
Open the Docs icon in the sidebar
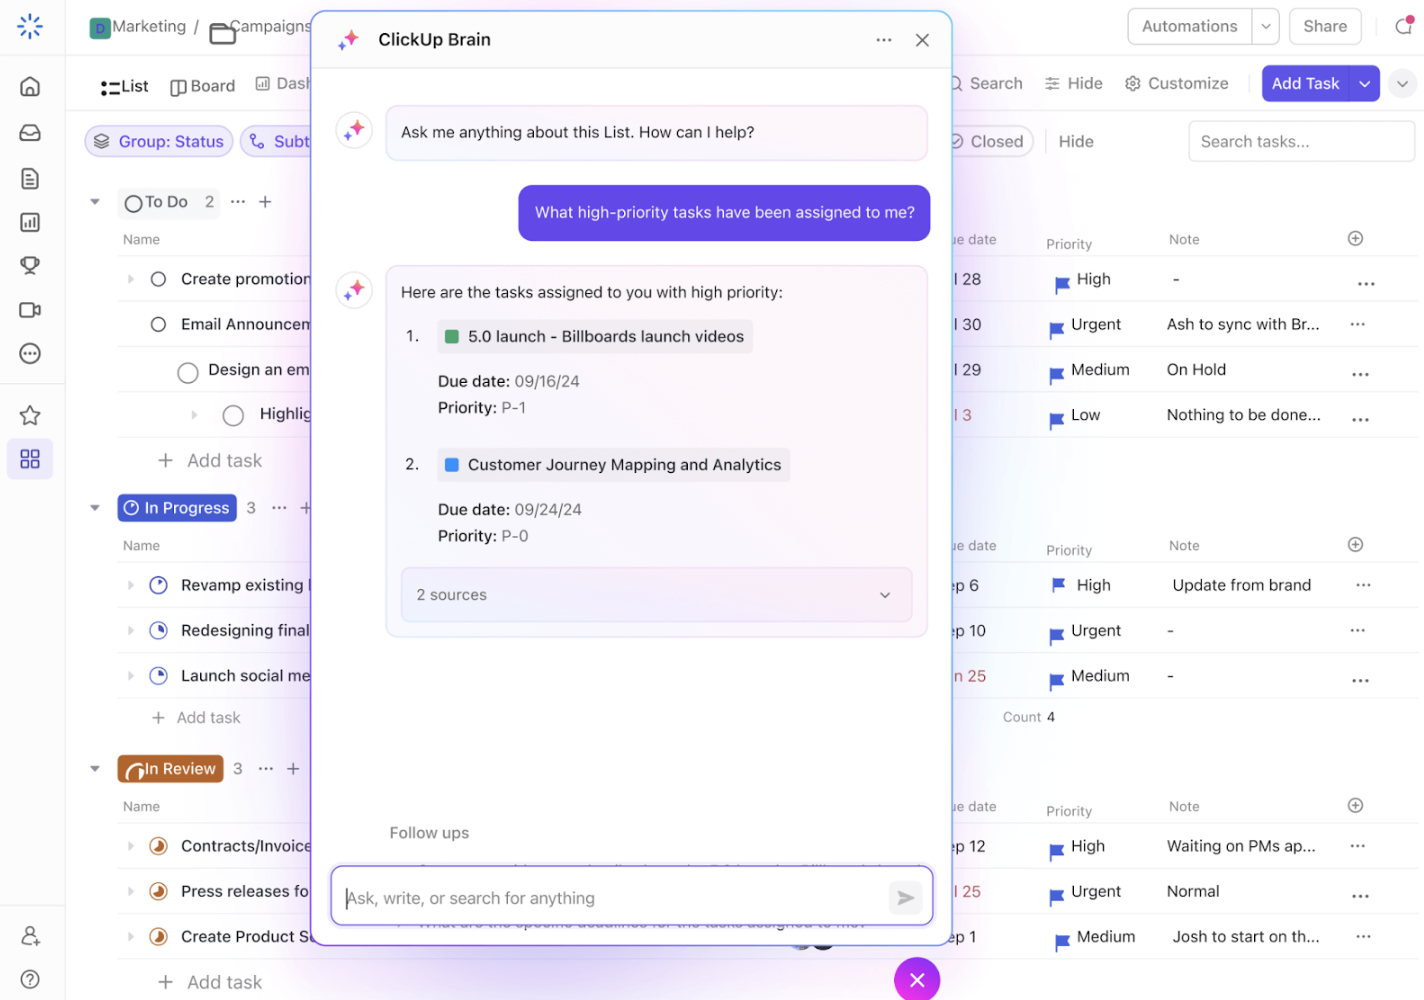[30, 178]
